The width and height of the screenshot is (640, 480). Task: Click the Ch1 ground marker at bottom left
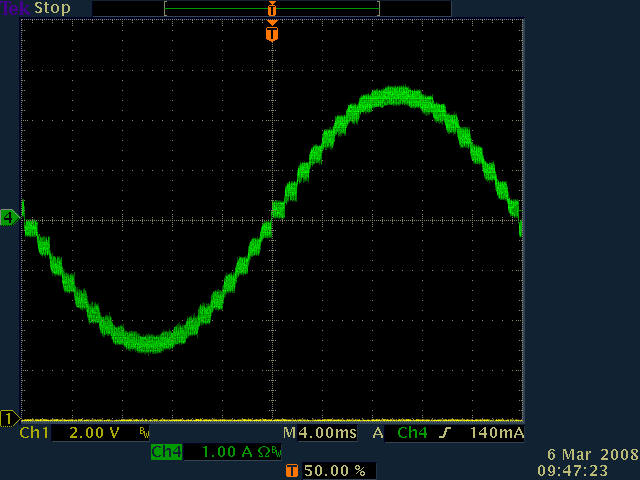[10, 417]
